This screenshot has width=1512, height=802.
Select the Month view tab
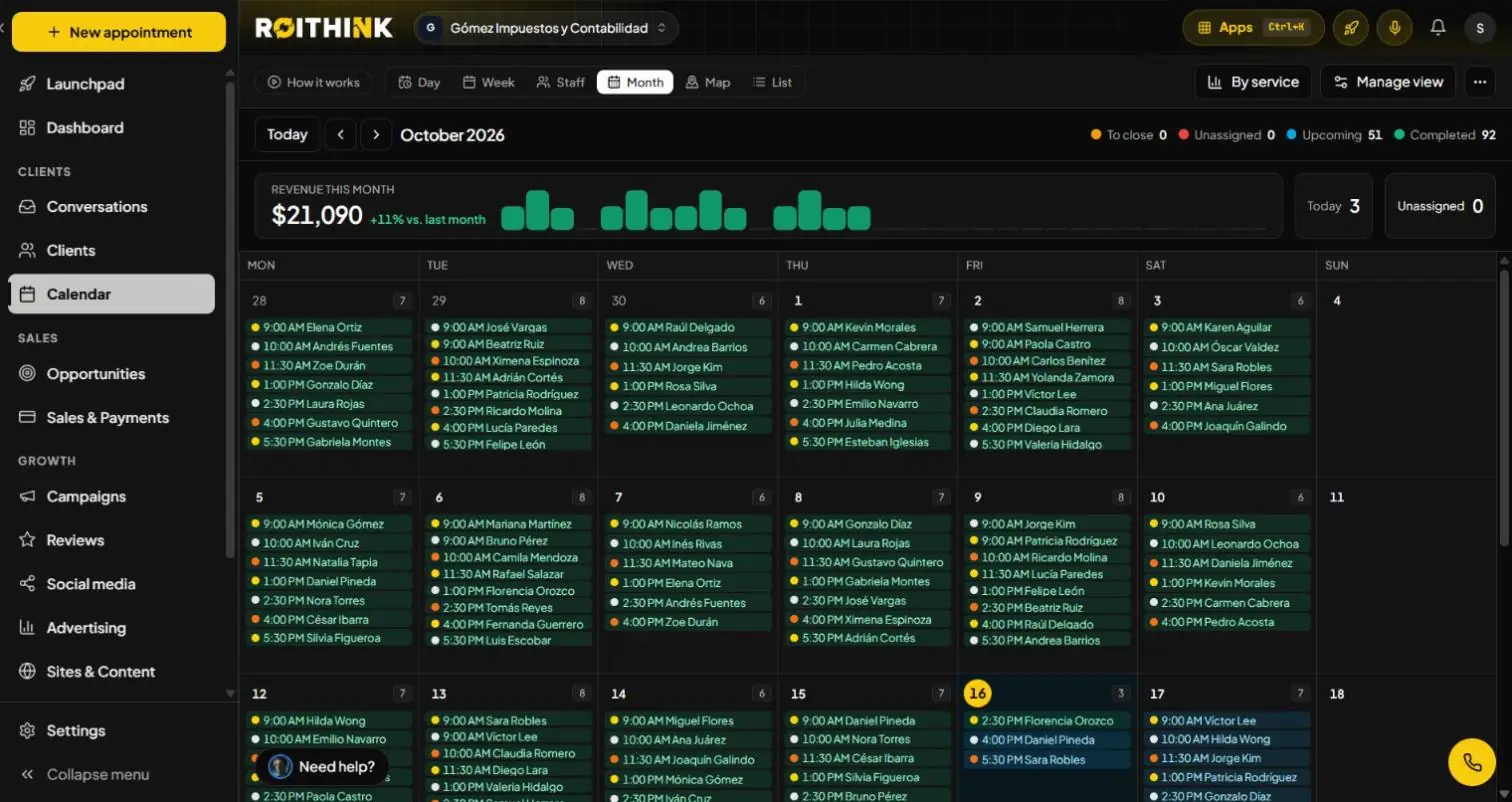coord(635,82)
